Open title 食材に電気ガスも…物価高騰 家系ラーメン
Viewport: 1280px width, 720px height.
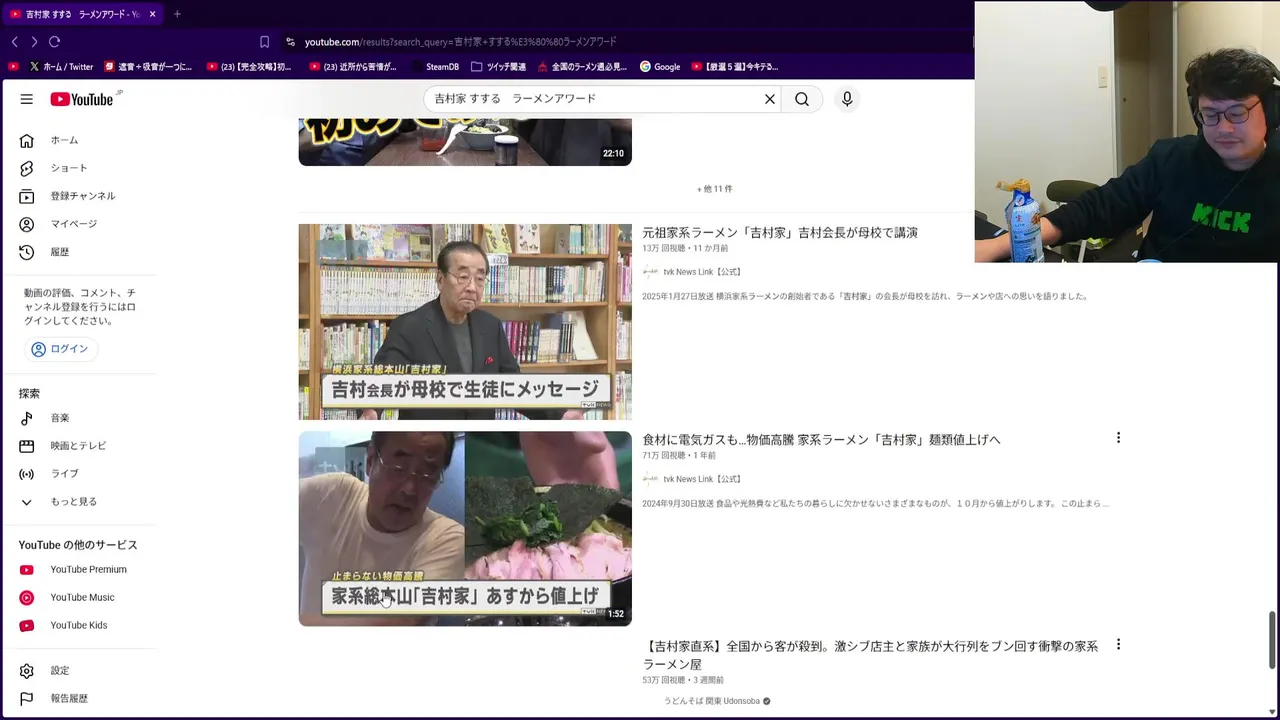[821, 440]
